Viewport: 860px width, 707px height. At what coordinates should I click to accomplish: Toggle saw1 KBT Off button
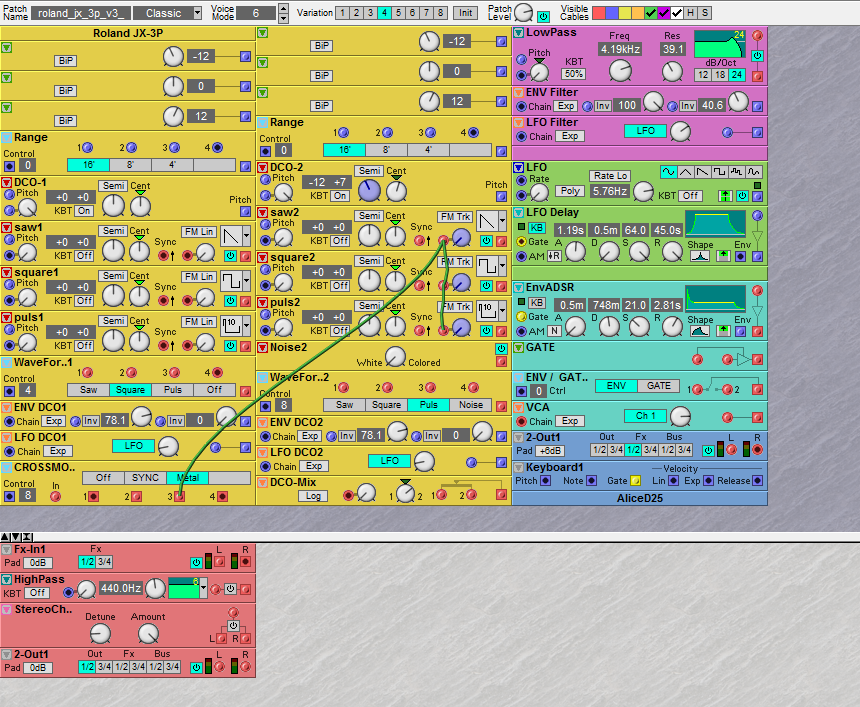[x=84, y=256]
